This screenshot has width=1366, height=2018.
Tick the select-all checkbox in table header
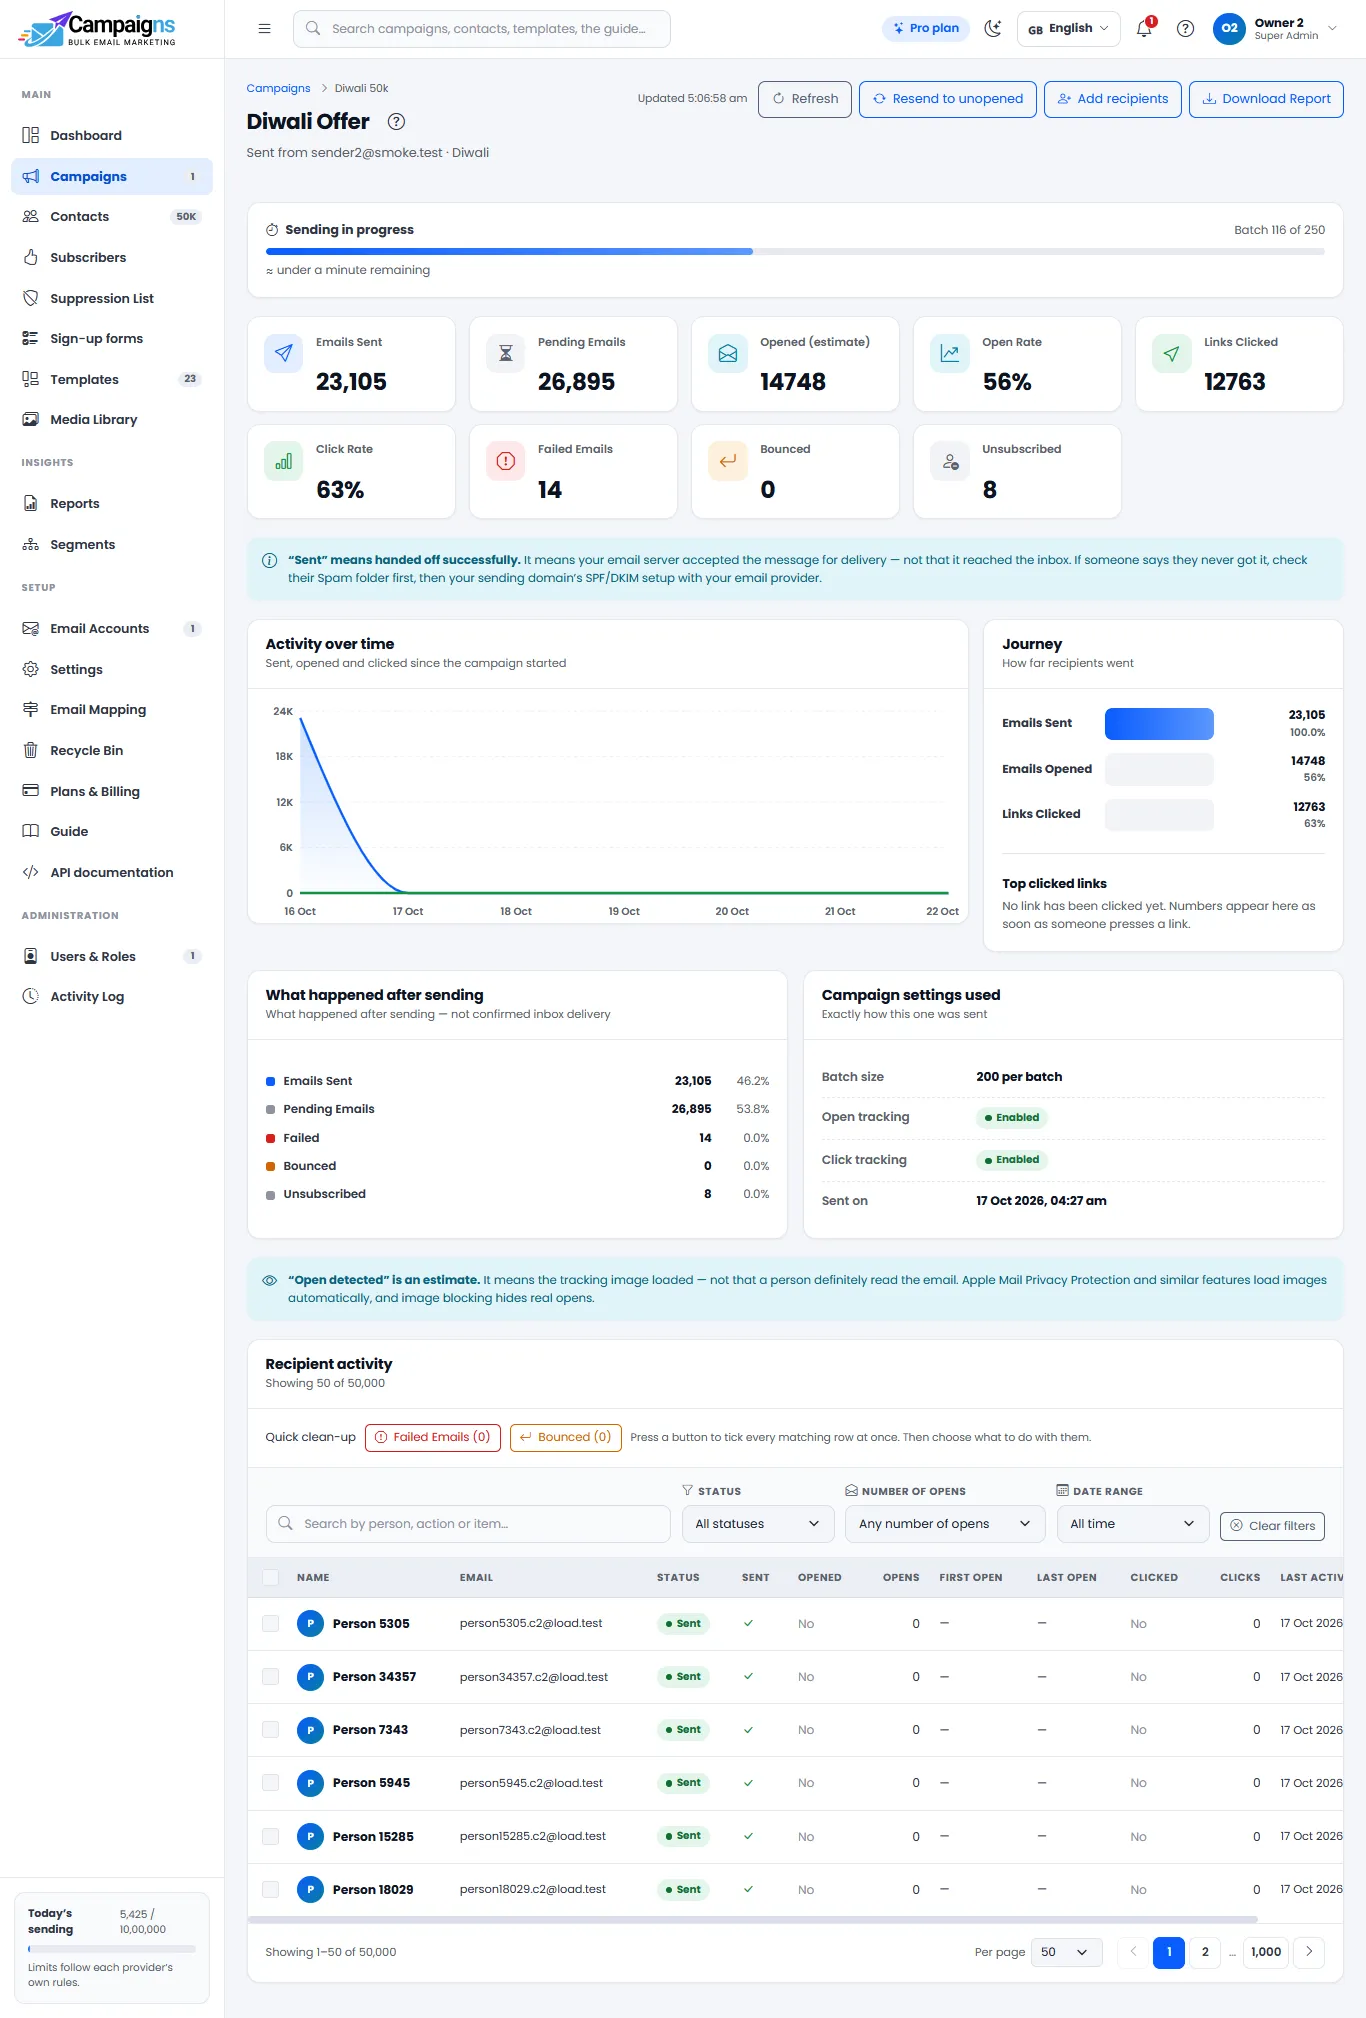(270, 1577)
